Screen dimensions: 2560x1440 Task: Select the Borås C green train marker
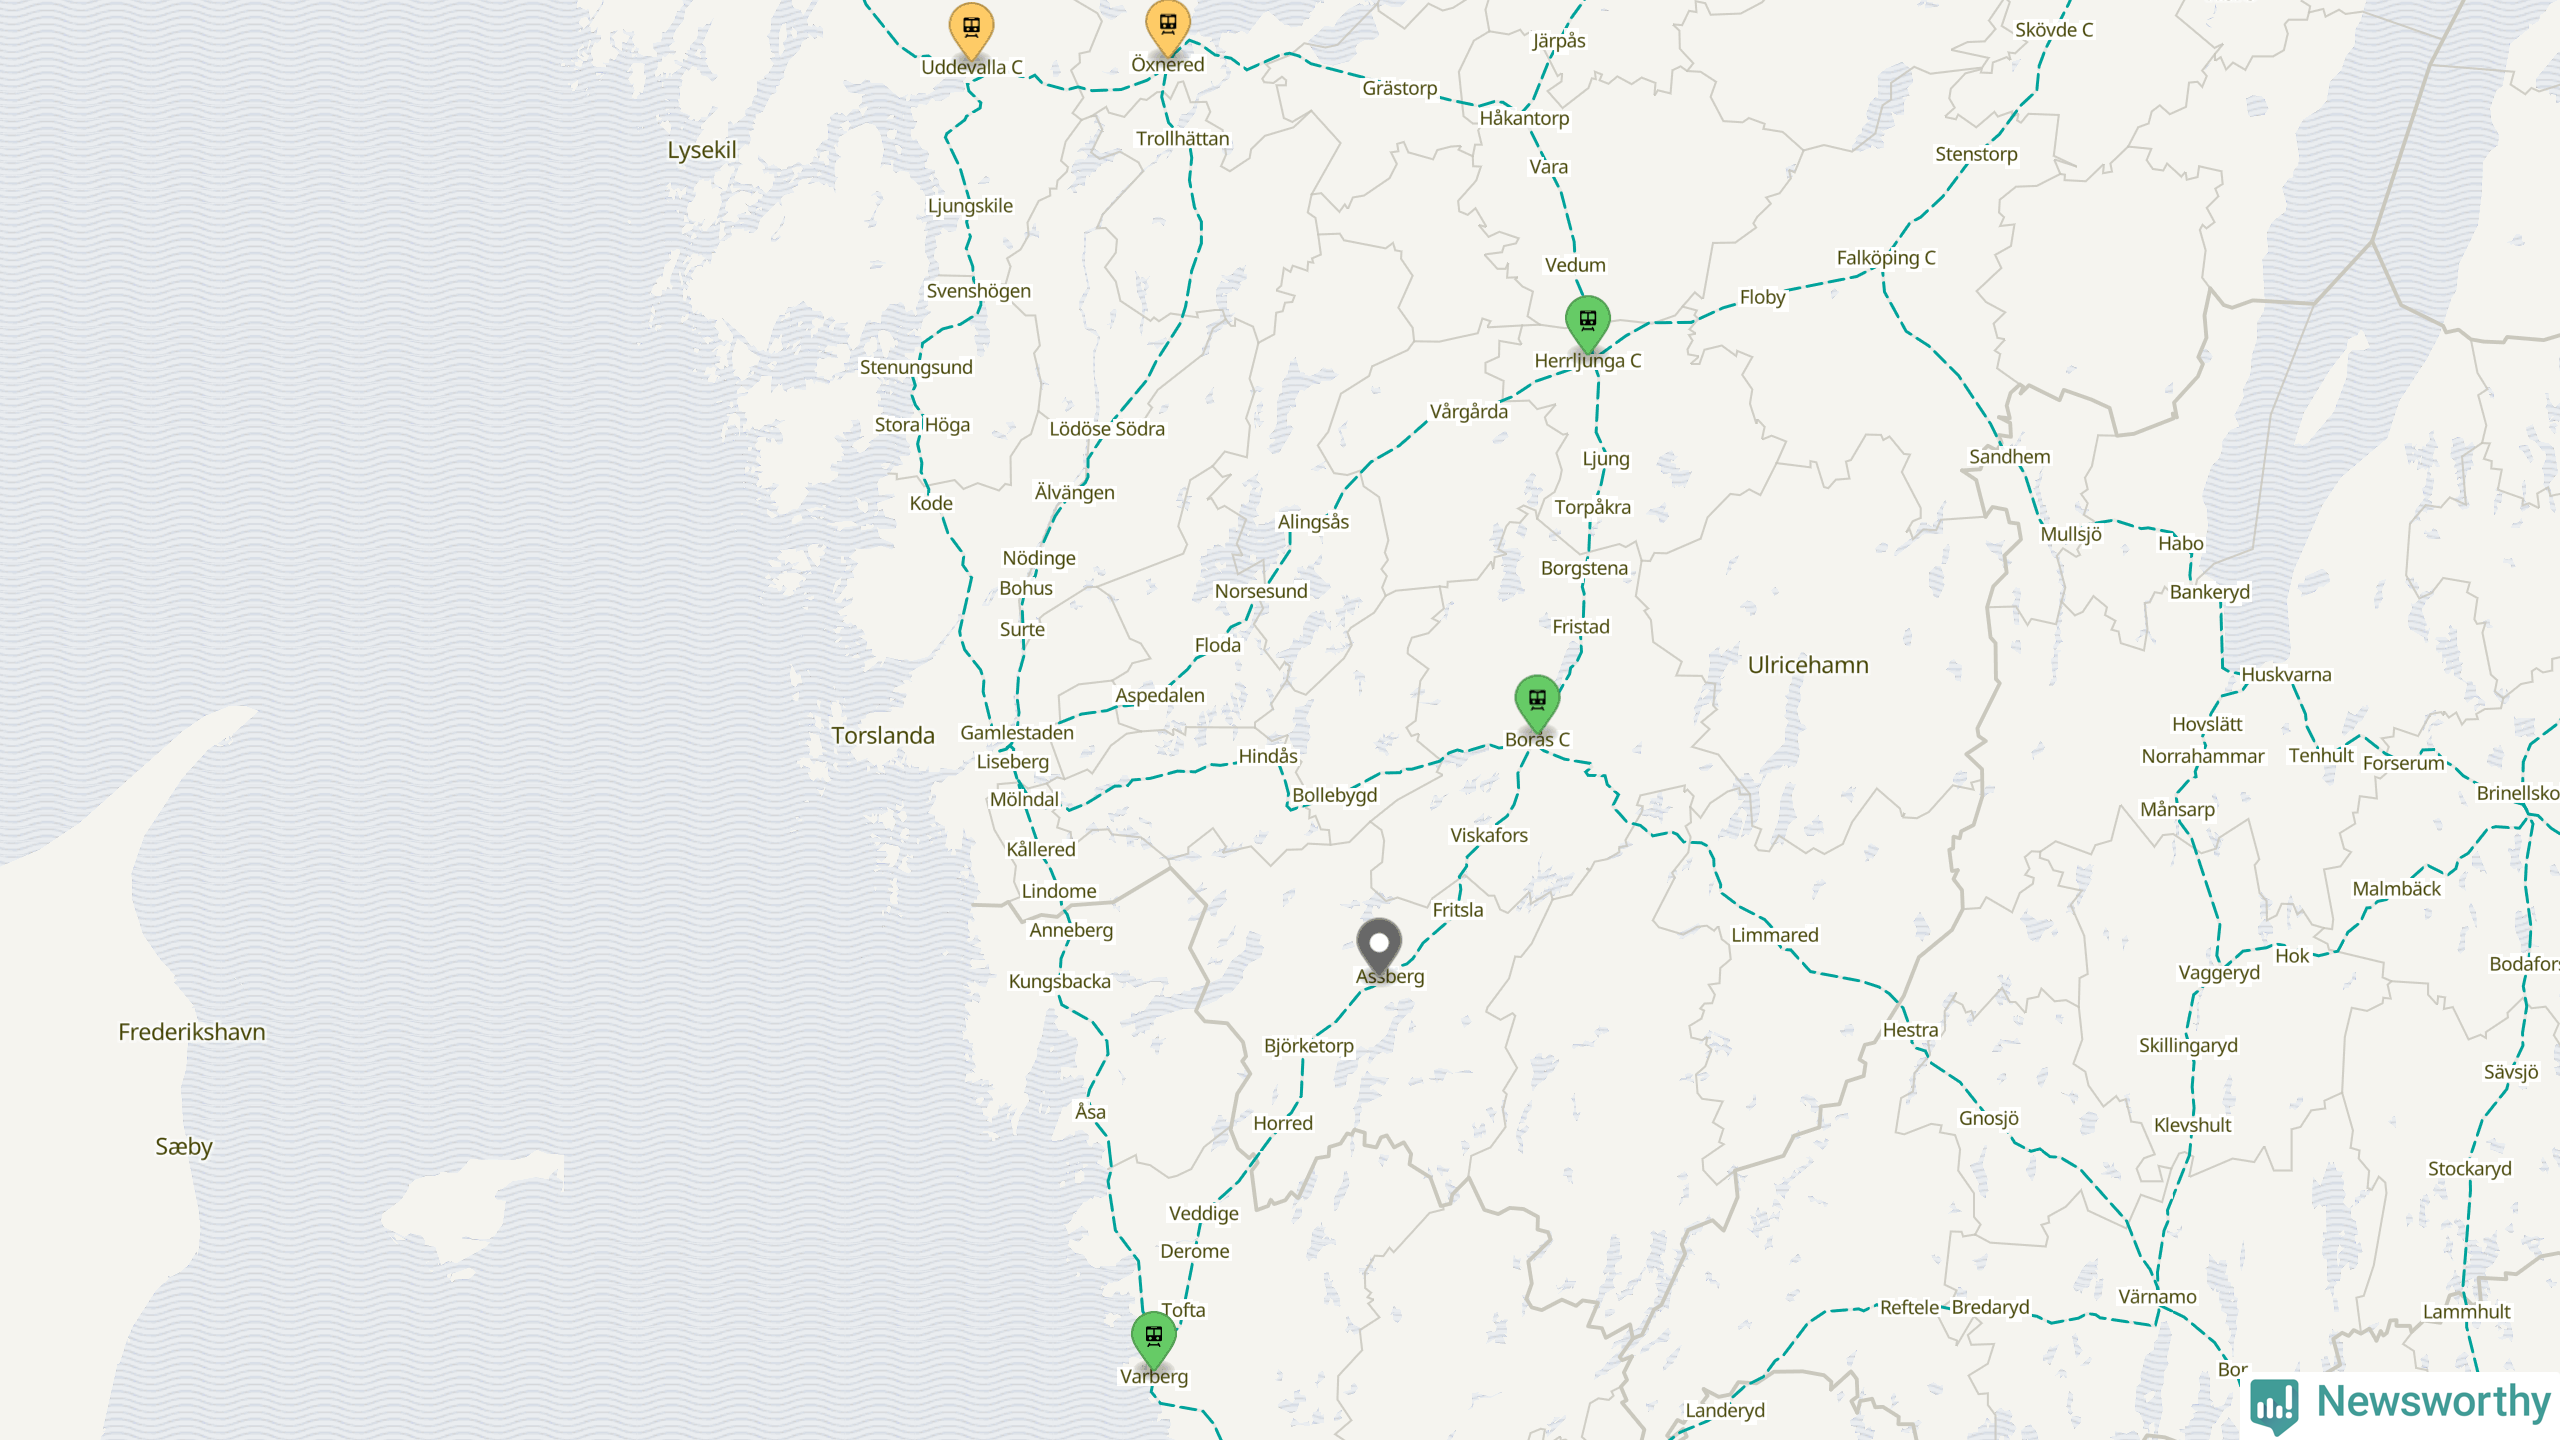click(1538, 703)
